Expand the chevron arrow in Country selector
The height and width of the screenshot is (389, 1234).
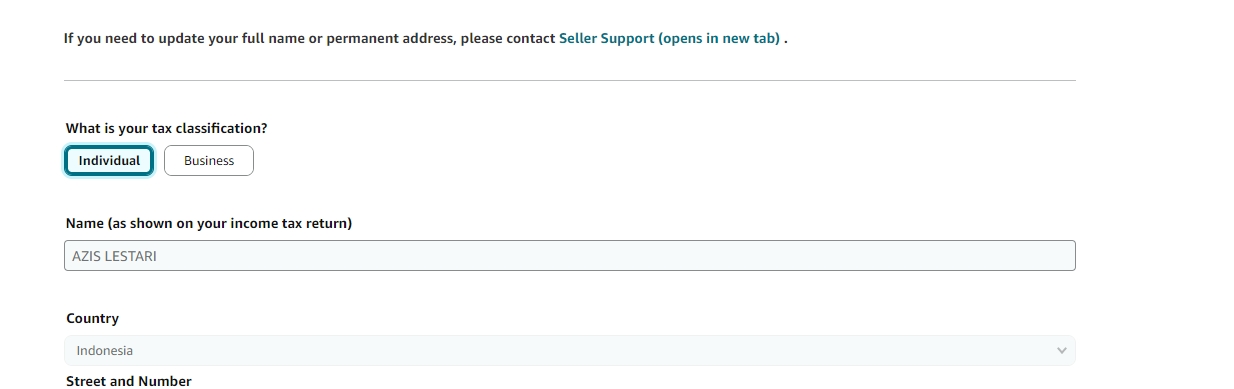[1061, 351]
